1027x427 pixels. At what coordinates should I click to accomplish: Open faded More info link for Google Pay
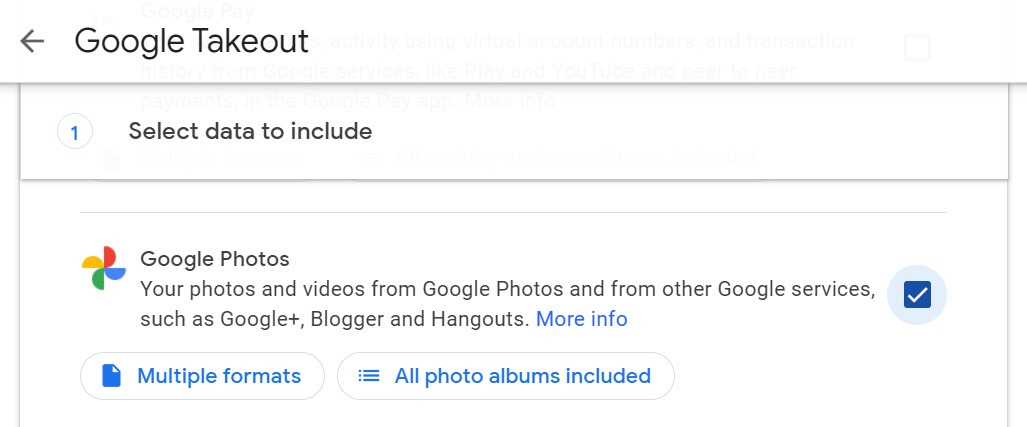pos(510,101)
